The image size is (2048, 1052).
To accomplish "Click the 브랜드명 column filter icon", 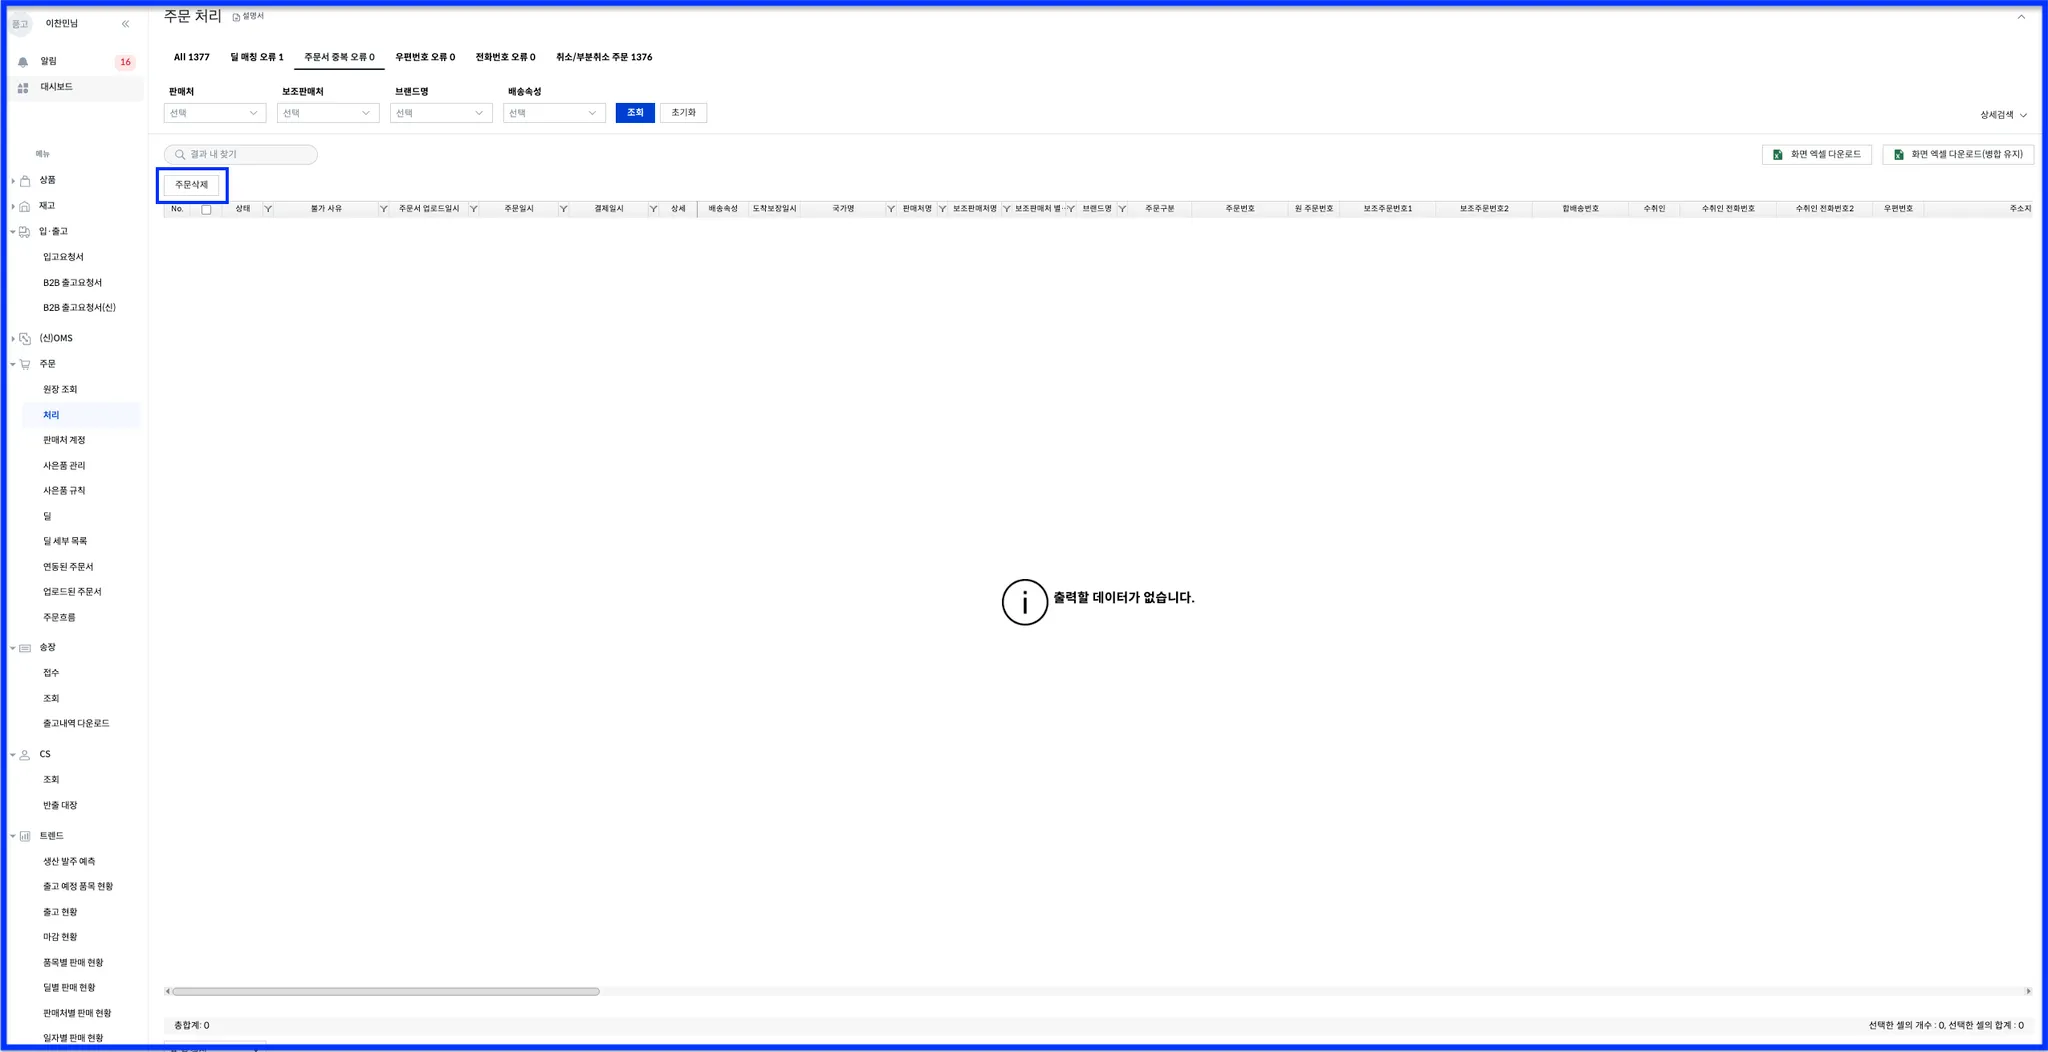I will pos(1122,209).
